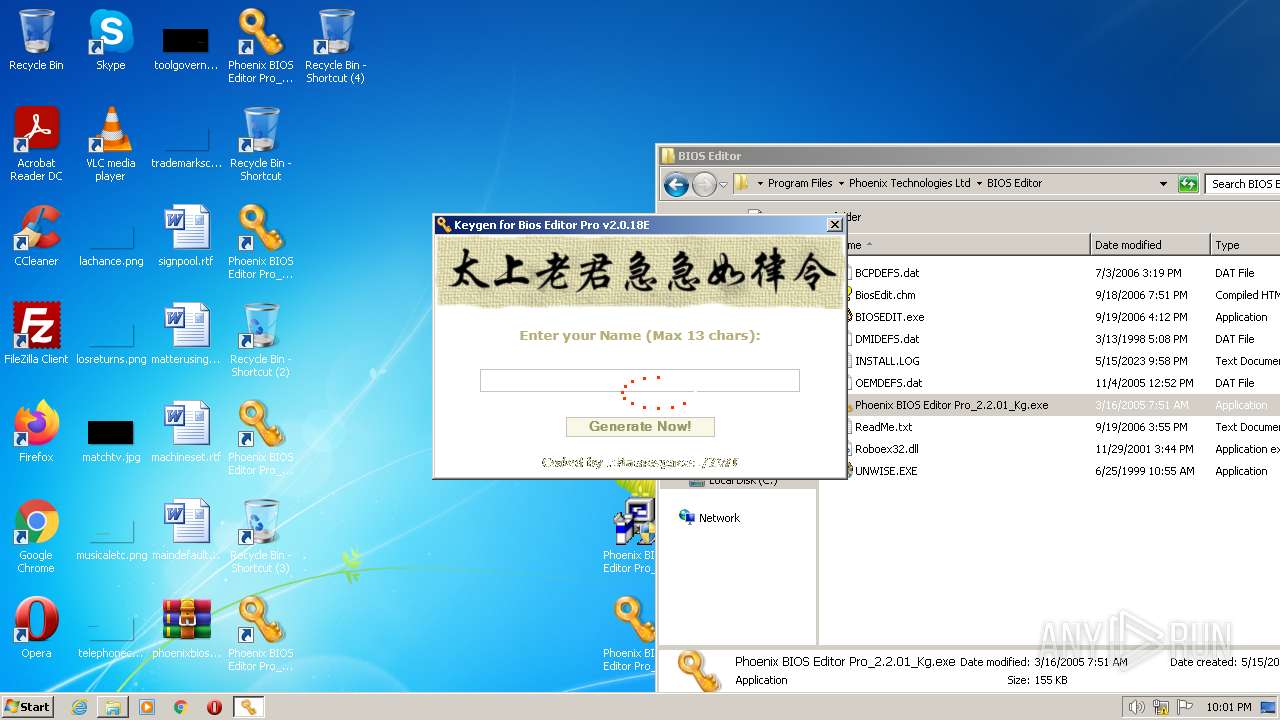Click the Generate Now! button
This screenshot has width=1280, height=720.
click(640, 427)
